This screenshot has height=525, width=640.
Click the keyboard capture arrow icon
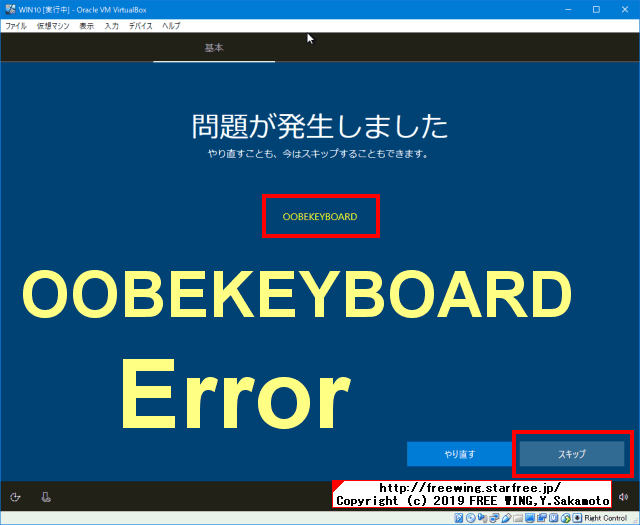click(577, 518)
